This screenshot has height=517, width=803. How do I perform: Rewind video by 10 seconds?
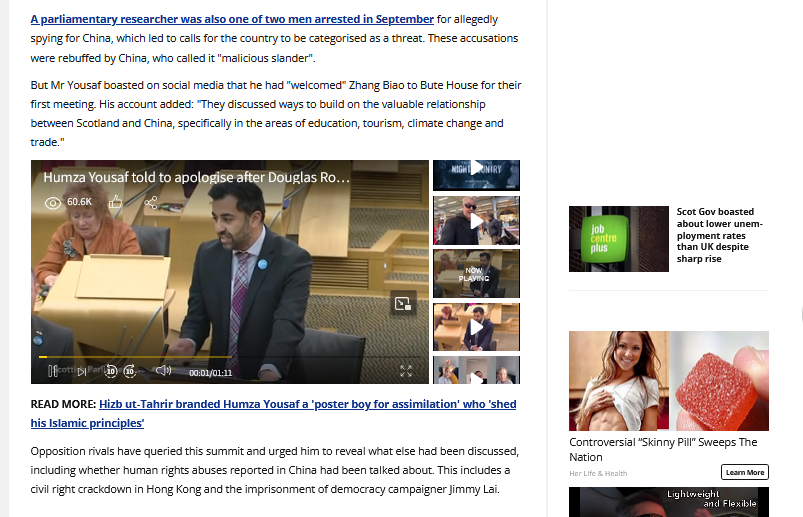[x=111, y=371]
